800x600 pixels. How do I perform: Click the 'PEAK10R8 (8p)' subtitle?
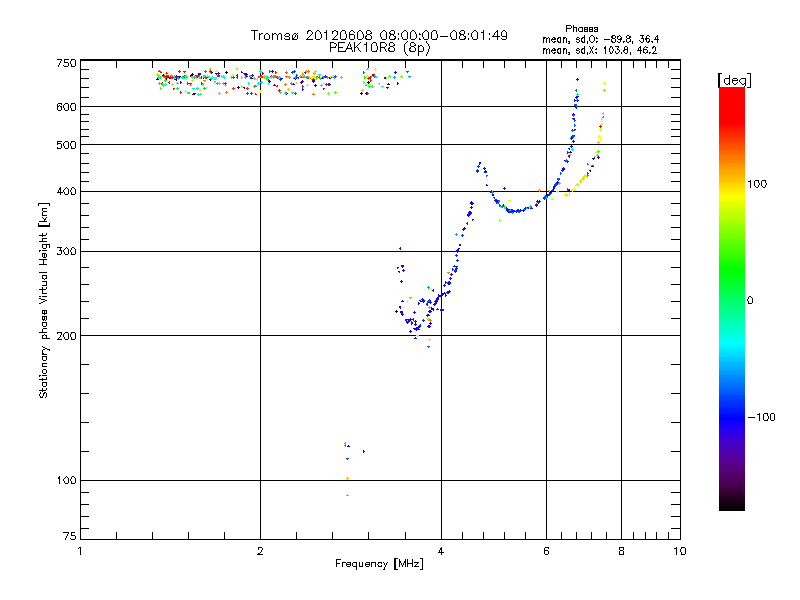tap(379, 48)
